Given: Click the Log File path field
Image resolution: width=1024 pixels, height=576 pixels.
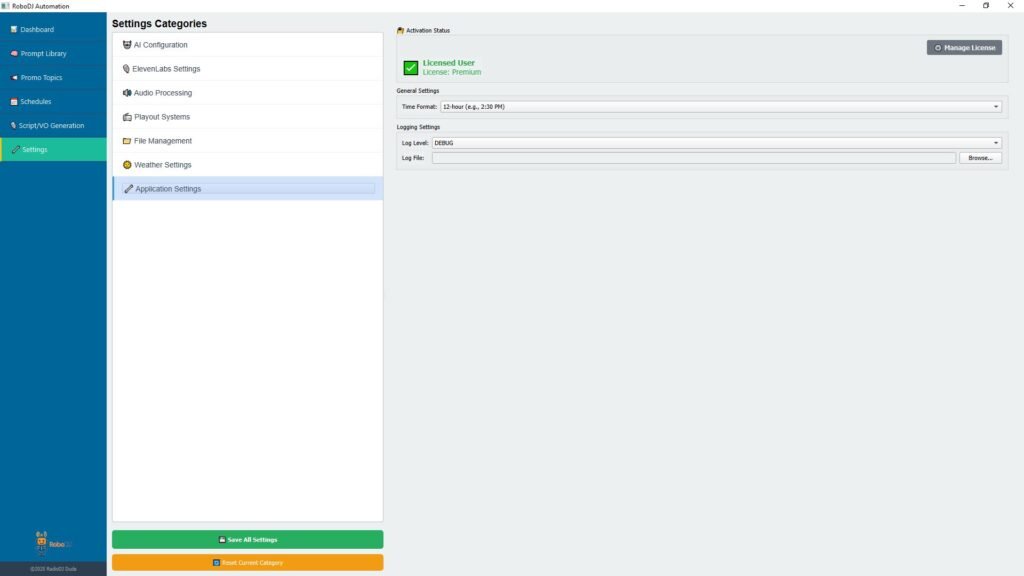Looking at the screenshot, I should click(x=693, y=158).
